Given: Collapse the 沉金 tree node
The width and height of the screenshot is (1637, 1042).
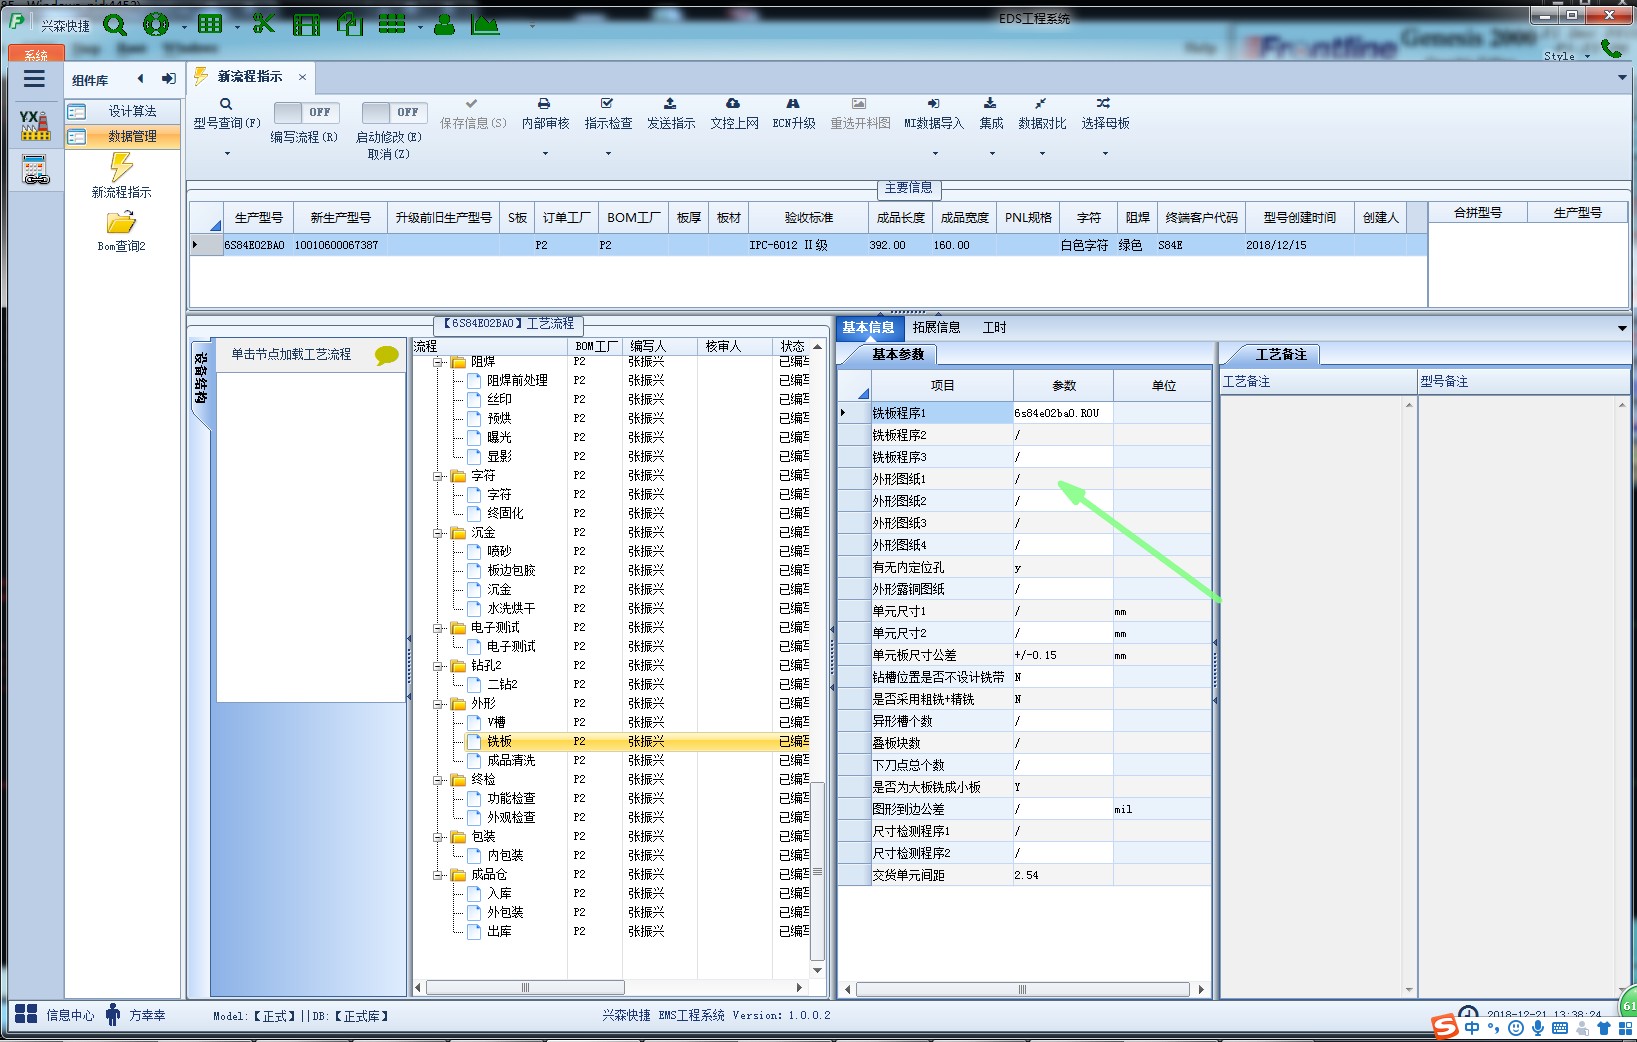Looking at the screenshot, I should [x=438, y=533].
